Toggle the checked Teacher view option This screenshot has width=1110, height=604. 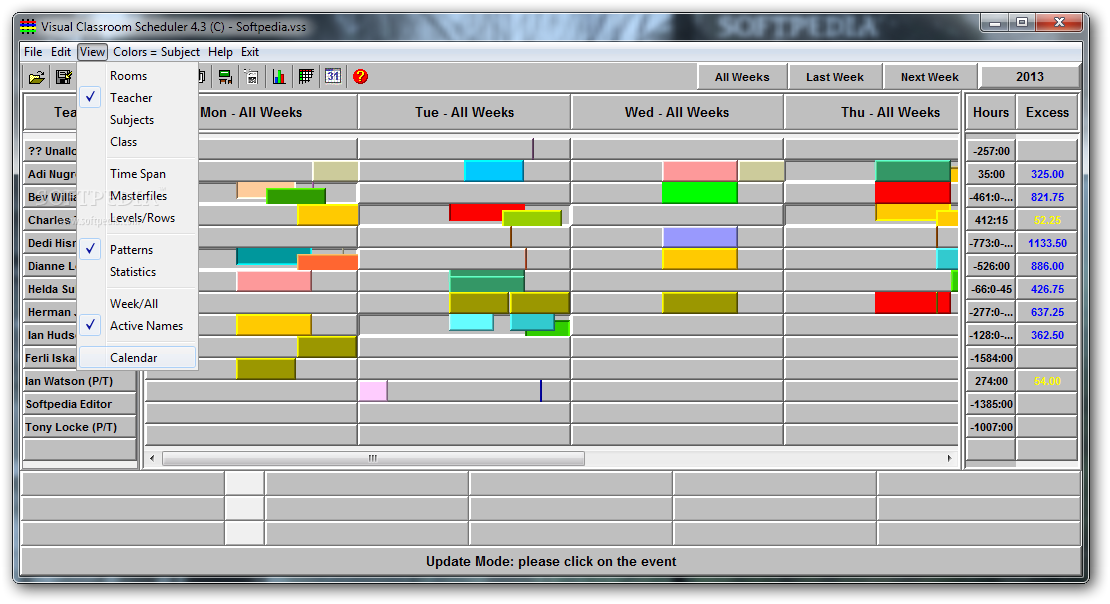(x=131, y=98)
